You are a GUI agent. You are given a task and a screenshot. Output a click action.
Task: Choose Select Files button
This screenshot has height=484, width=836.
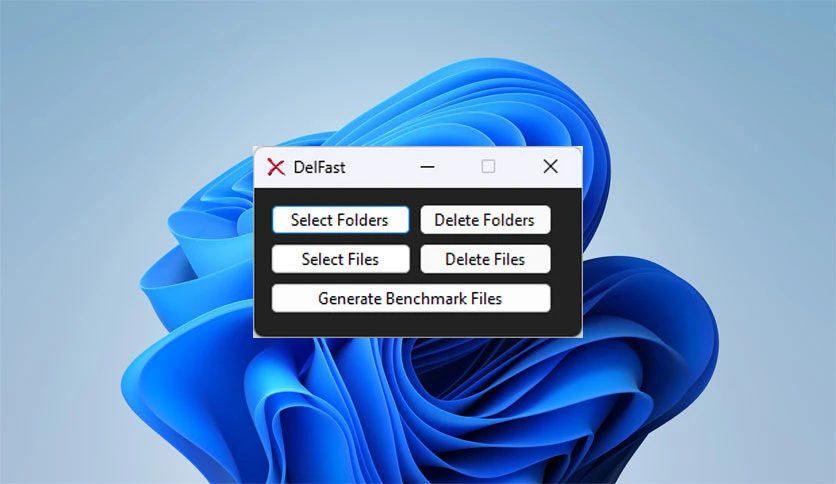340,259
